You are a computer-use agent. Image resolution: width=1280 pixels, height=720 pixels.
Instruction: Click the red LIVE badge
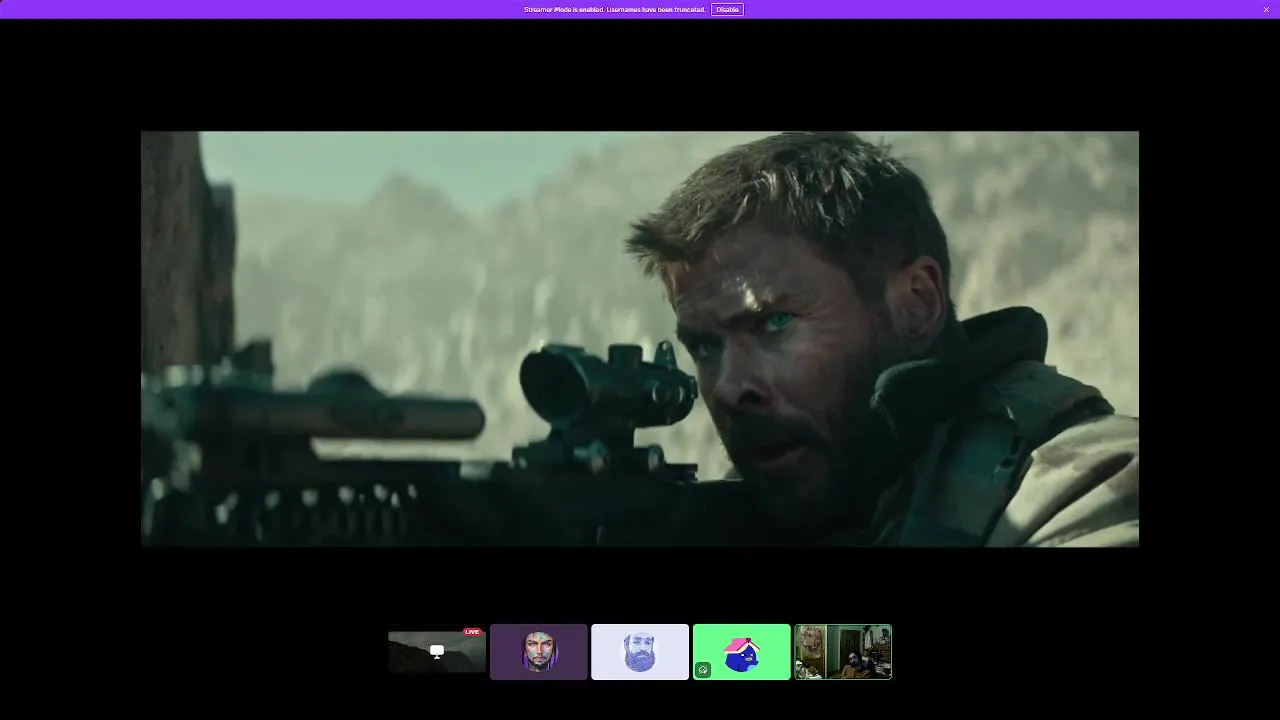pos(472,632)
